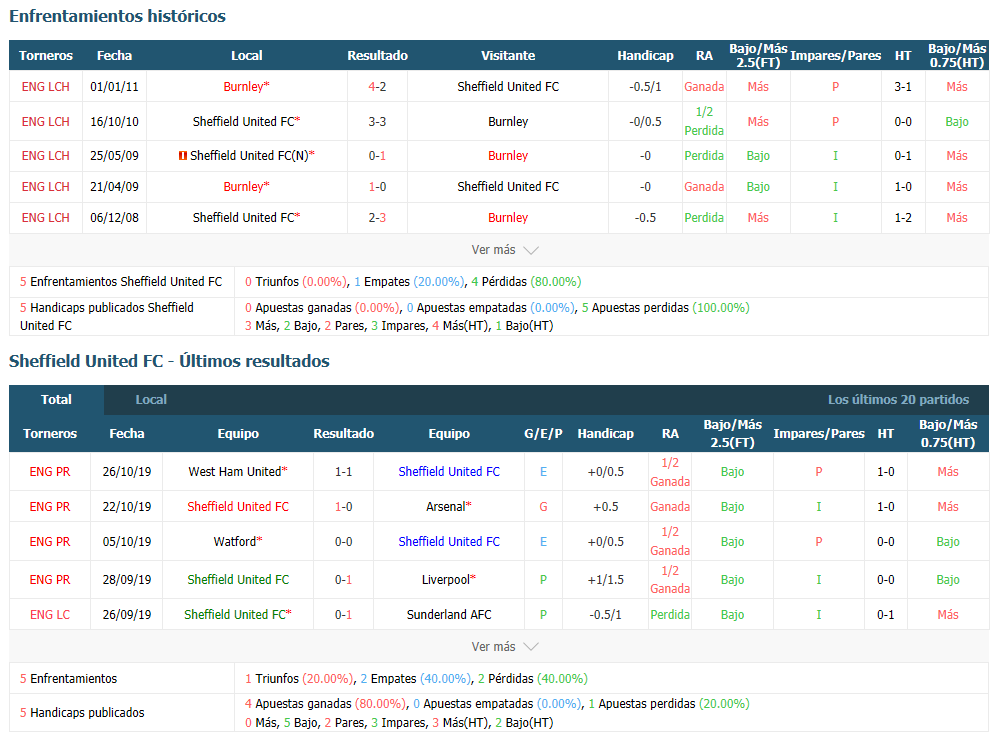Viewport: 1005px width, 737px height.
Task: Select ENG LCH tournament in 01/01/11 row
Action: click(x=46, y=87)
